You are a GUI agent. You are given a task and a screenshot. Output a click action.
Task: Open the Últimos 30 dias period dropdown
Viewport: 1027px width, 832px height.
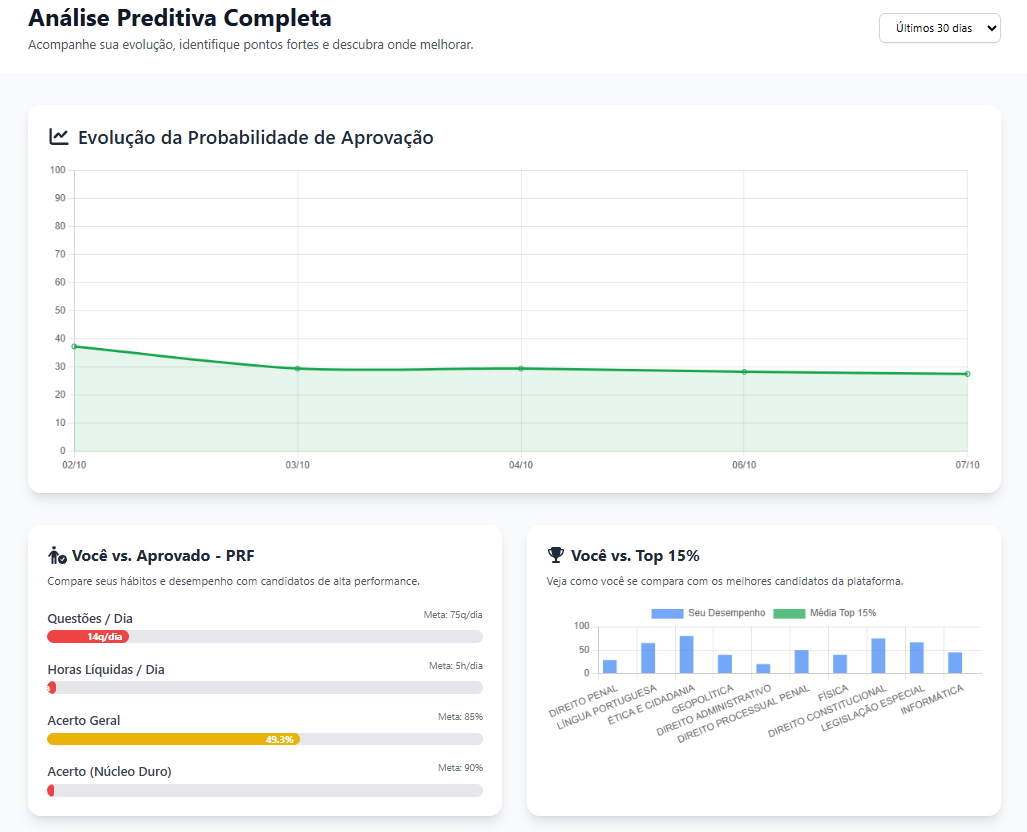click(x=939, y=28)
